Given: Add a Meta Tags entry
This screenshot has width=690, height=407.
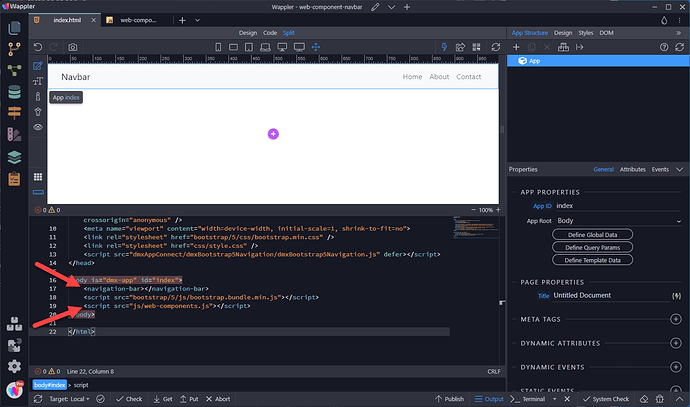Looking at the screenshot, I should click(x=676, y=319).
